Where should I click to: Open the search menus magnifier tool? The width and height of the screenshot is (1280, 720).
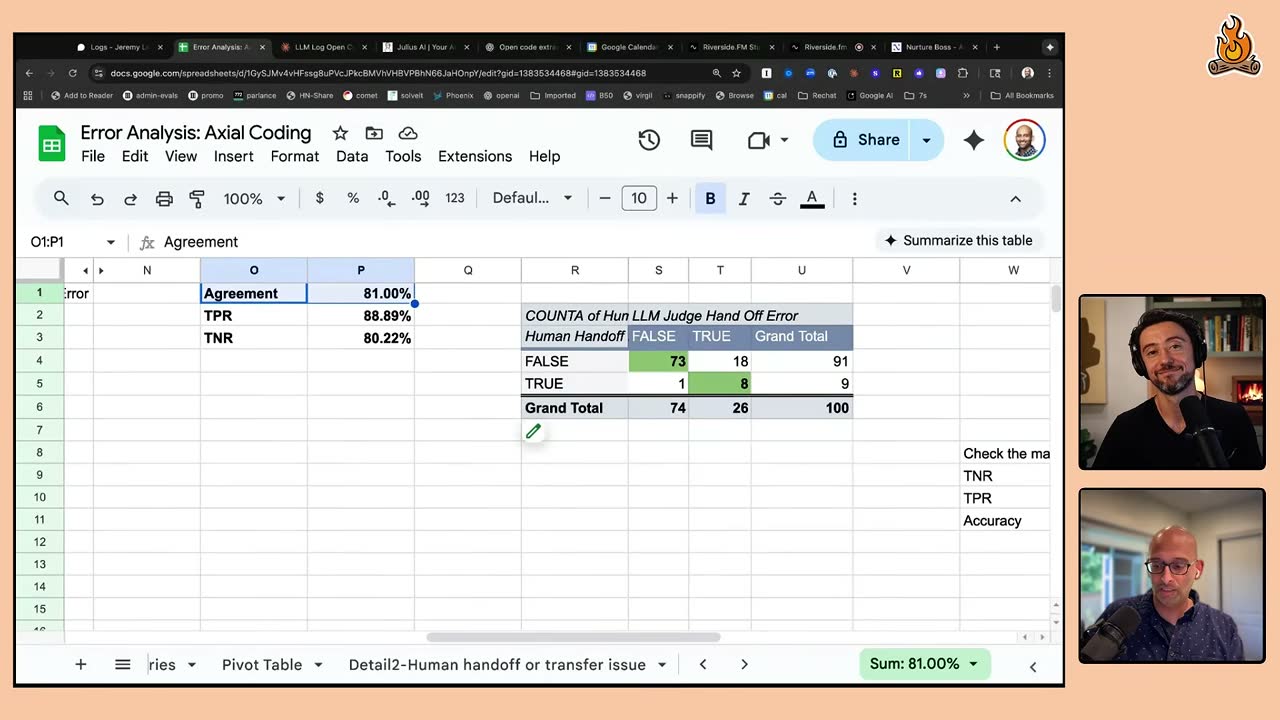pyautogui.click(x=61, y=198)
